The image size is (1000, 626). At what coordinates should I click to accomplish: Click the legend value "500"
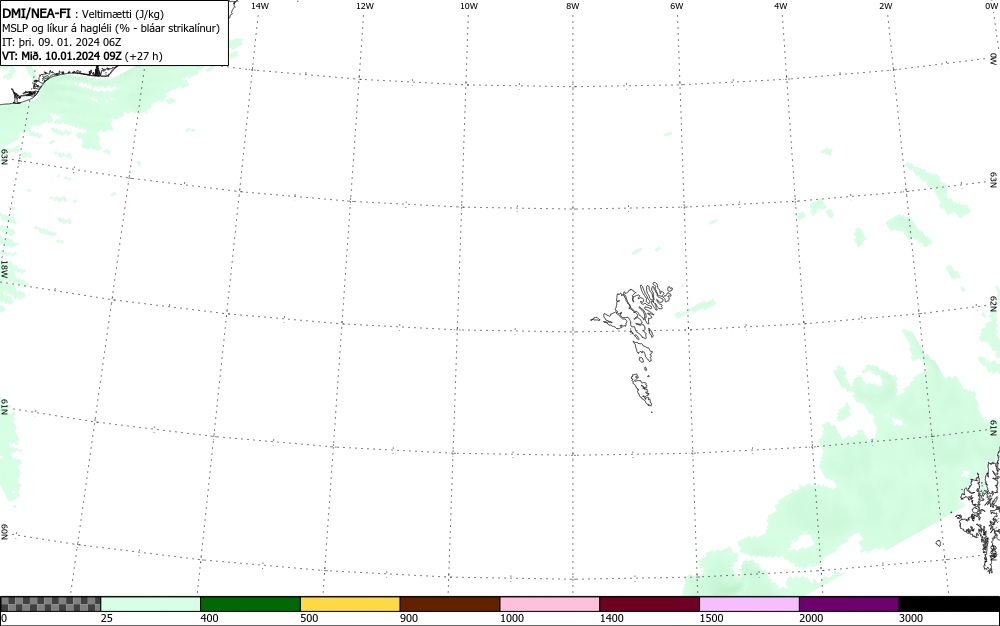click(x=309, y=618)
